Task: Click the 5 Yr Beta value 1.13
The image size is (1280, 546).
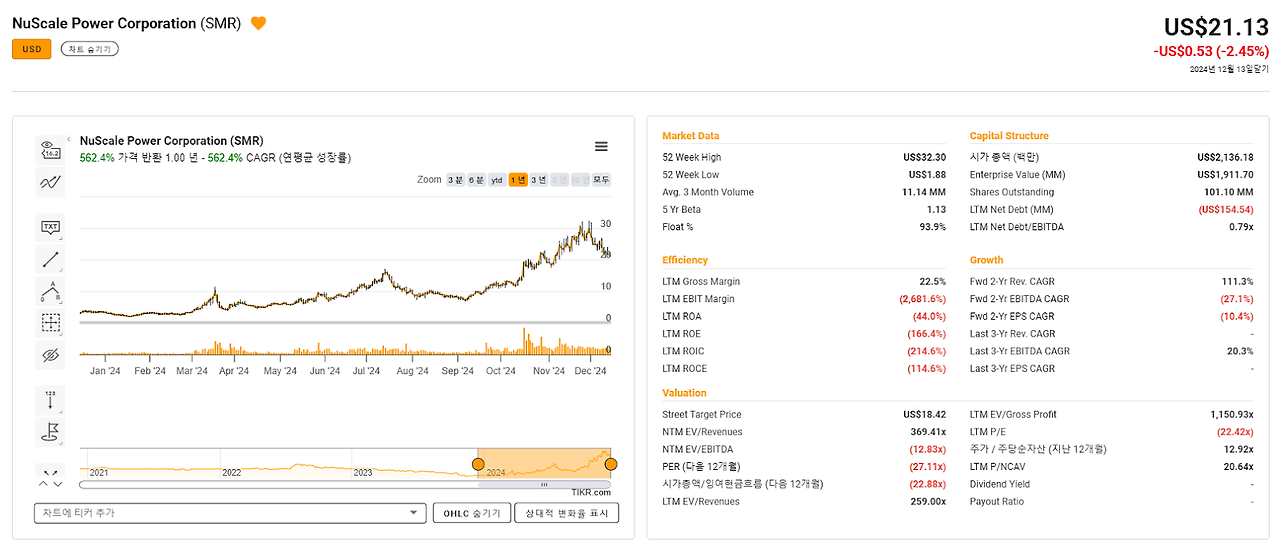Action: point(936,210)
